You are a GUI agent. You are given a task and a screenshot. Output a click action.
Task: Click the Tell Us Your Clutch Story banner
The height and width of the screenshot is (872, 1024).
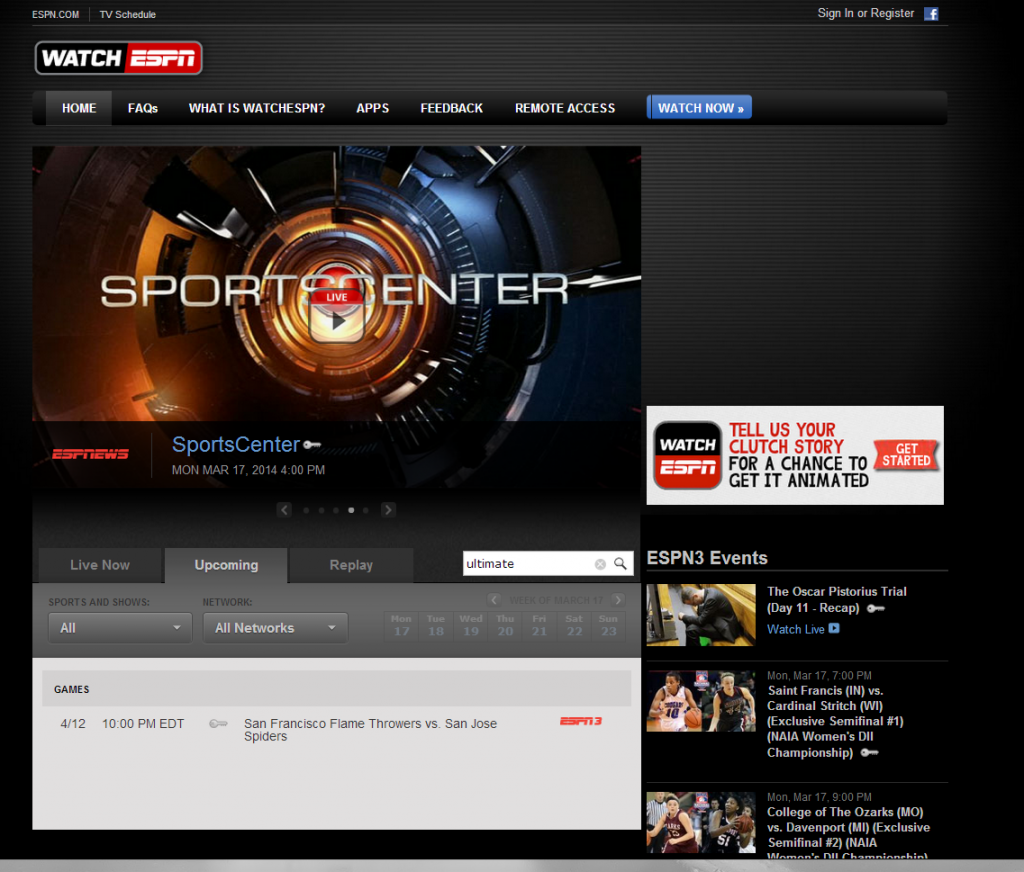coord(795,455)
